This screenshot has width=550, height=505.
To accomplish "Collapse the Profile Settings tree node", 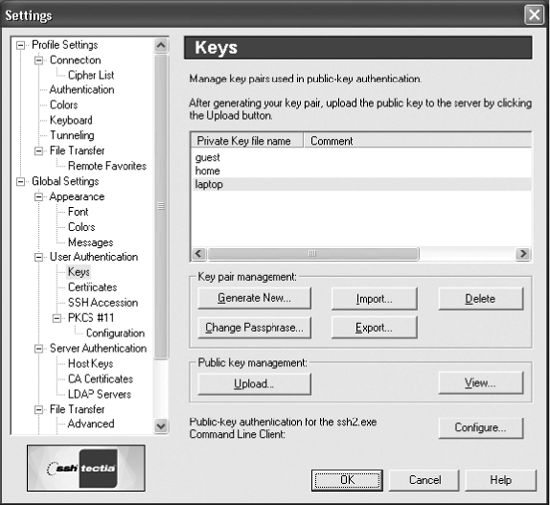I will pos(21,45).
